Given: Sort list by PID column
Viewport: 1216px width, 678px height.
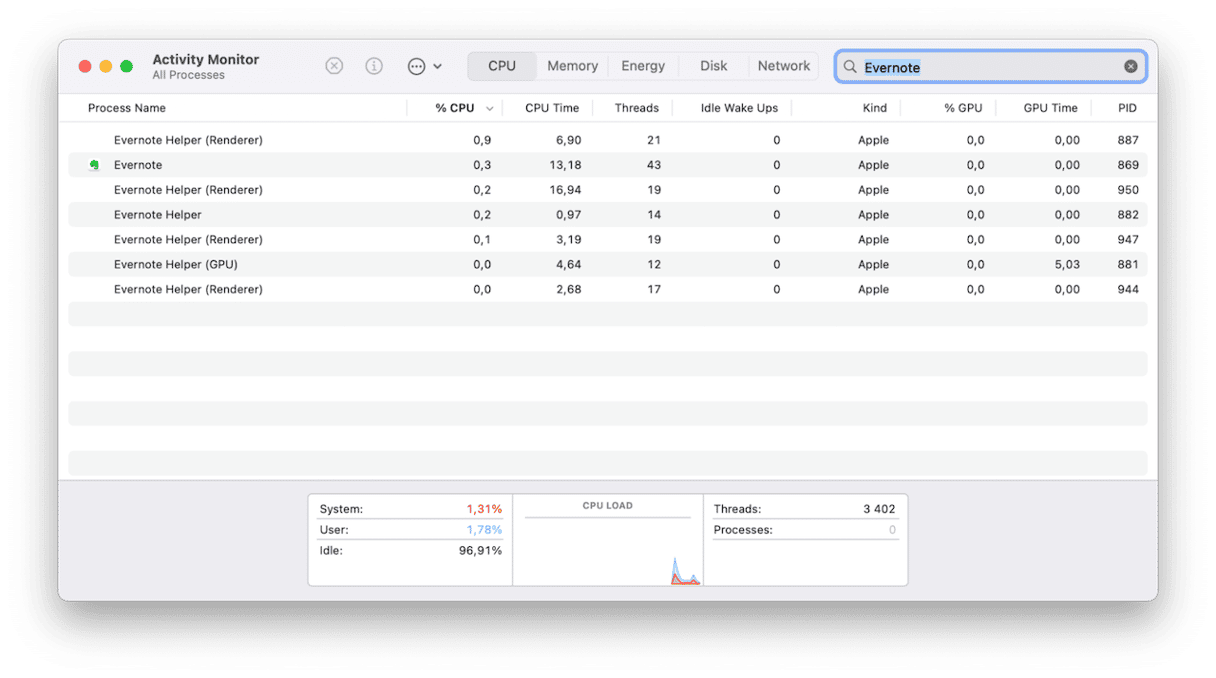Looking at the screenshot, I should click(1127, 108).
